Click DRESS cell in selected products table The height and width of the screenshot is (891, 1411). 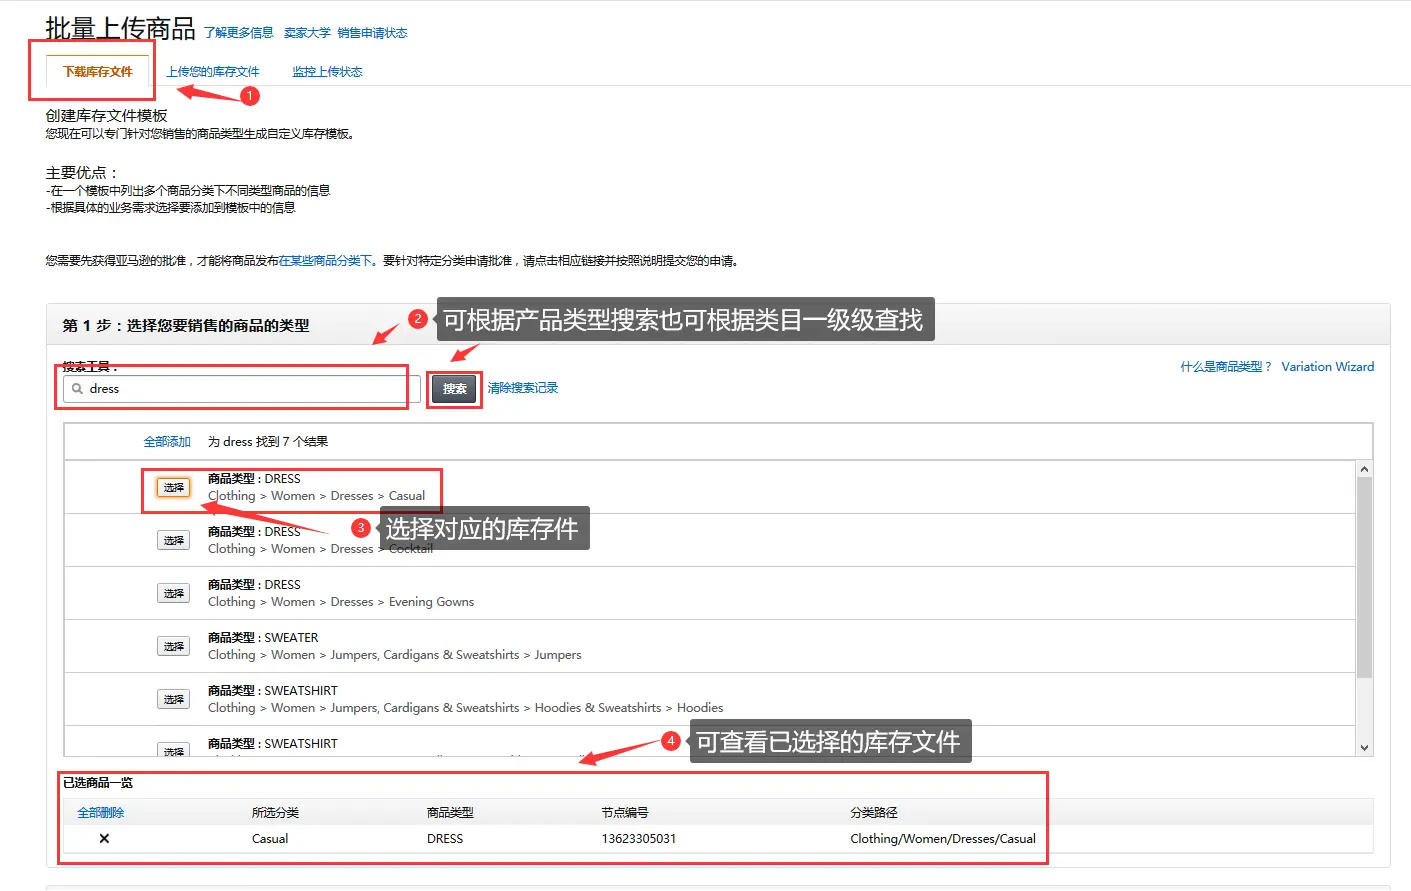(445, 839)
